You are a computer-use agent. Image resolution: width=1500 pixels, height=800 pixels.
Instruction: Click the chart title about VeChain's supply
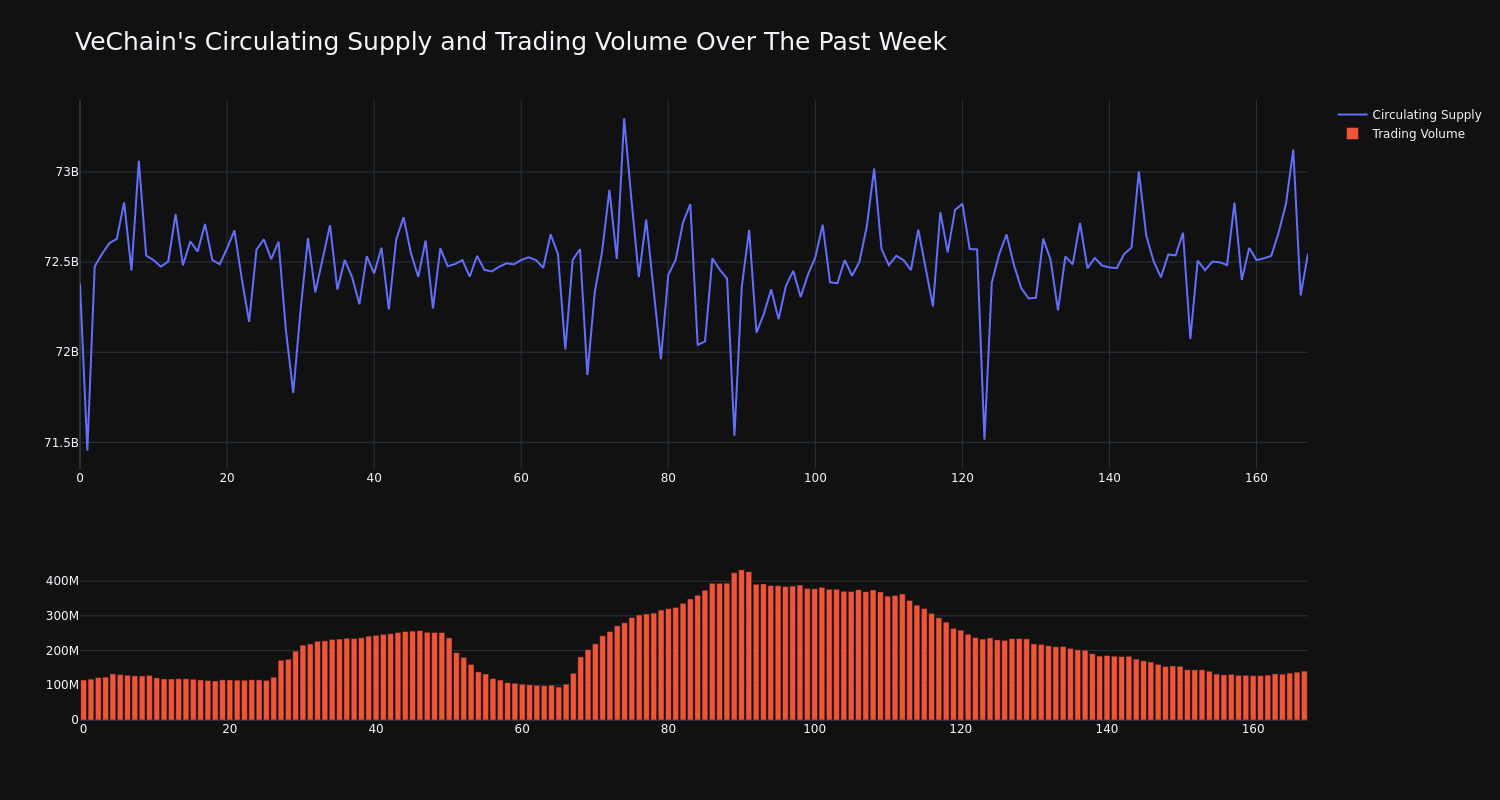pos(510,42)
